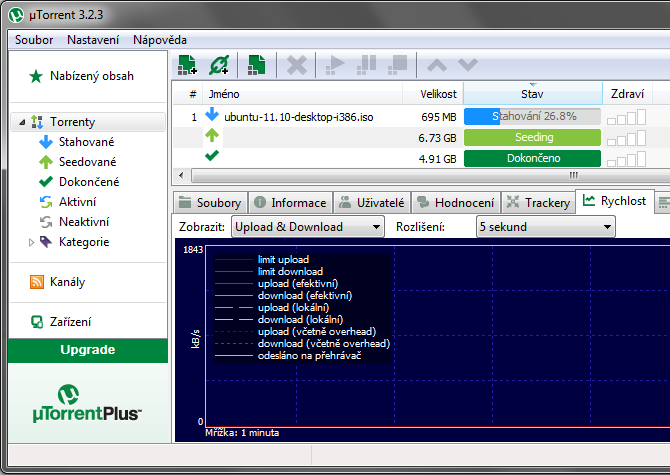This screenshot has height=475, width=670.
Task: Click the 4.91 GB size cell
Action: click(x=437, y=159)
